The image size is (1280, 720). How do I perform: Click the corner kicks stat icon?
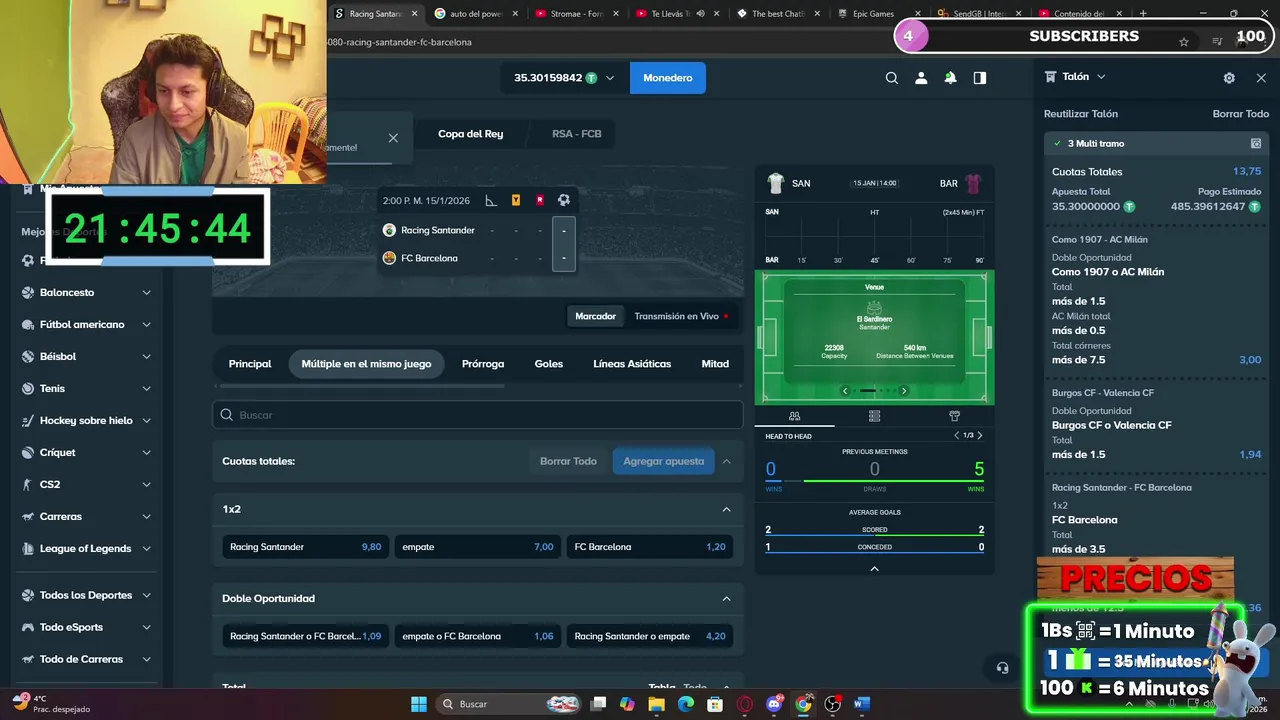(x=491, y=200)
